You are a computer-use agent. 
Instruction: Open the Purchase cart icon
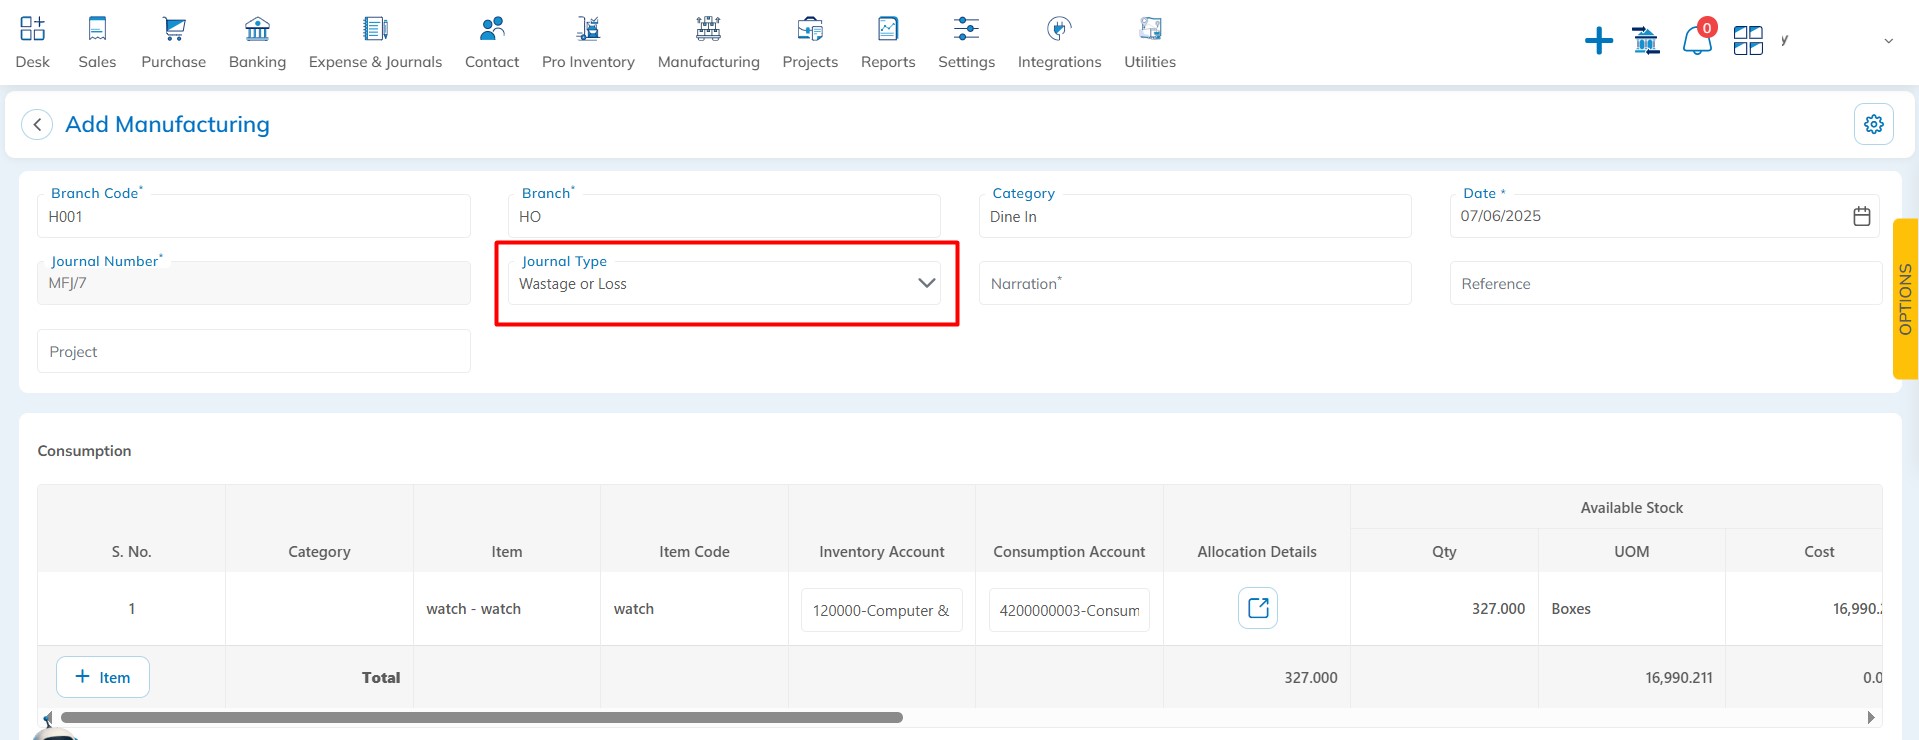coord(174,28)
